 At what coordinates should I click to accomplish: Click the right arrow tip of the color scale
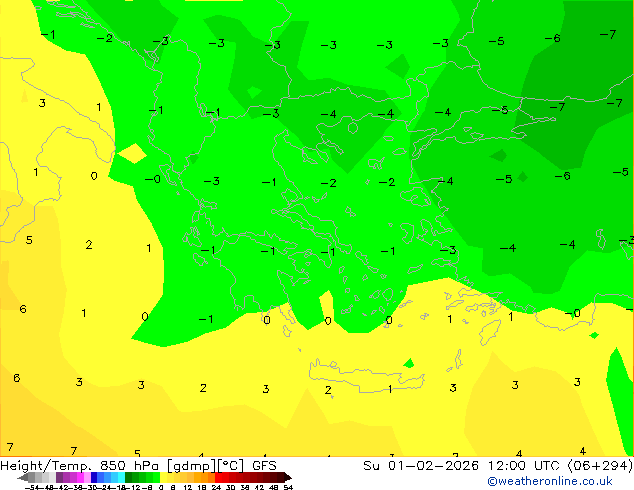289,478
